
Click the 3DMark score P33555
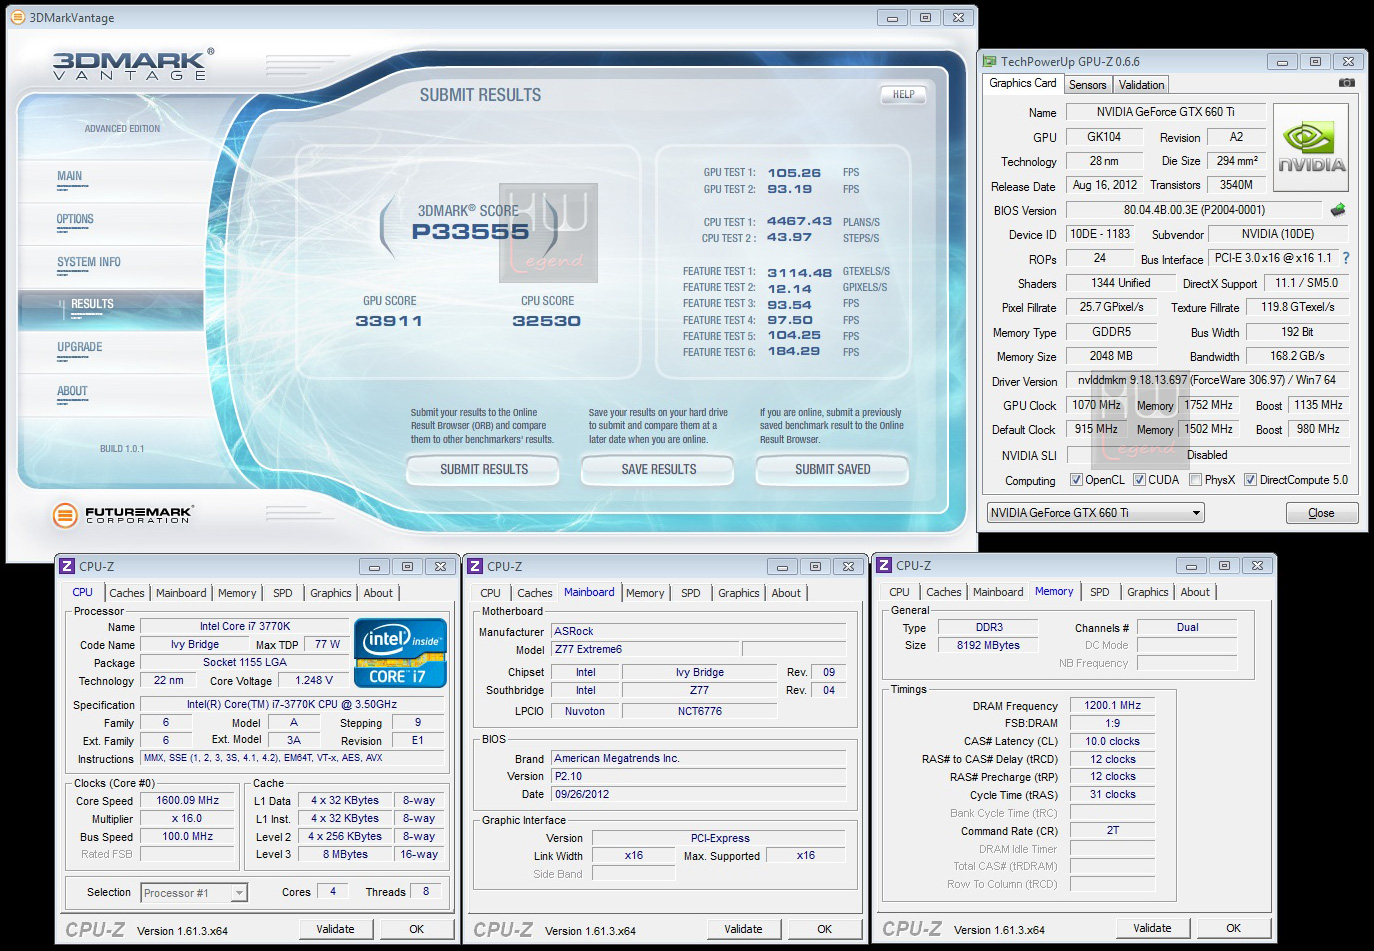tap(470, 232)
